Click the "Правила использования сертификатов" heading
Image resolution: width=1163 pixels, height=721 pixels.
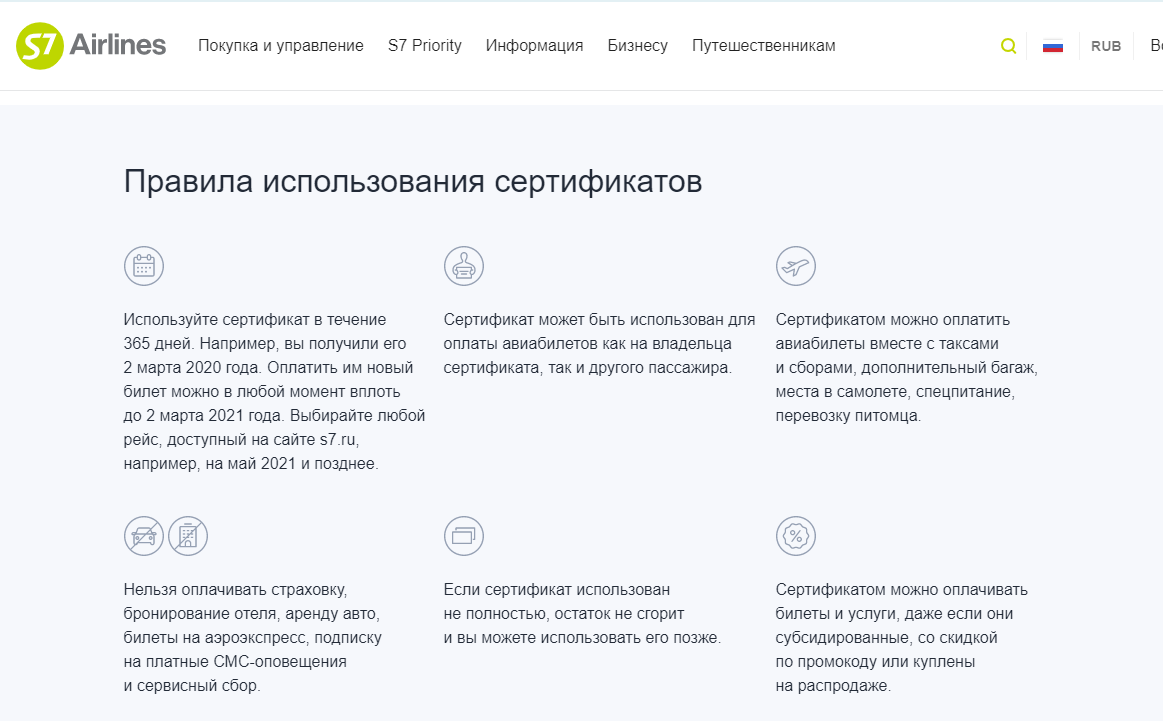(413, 182)
